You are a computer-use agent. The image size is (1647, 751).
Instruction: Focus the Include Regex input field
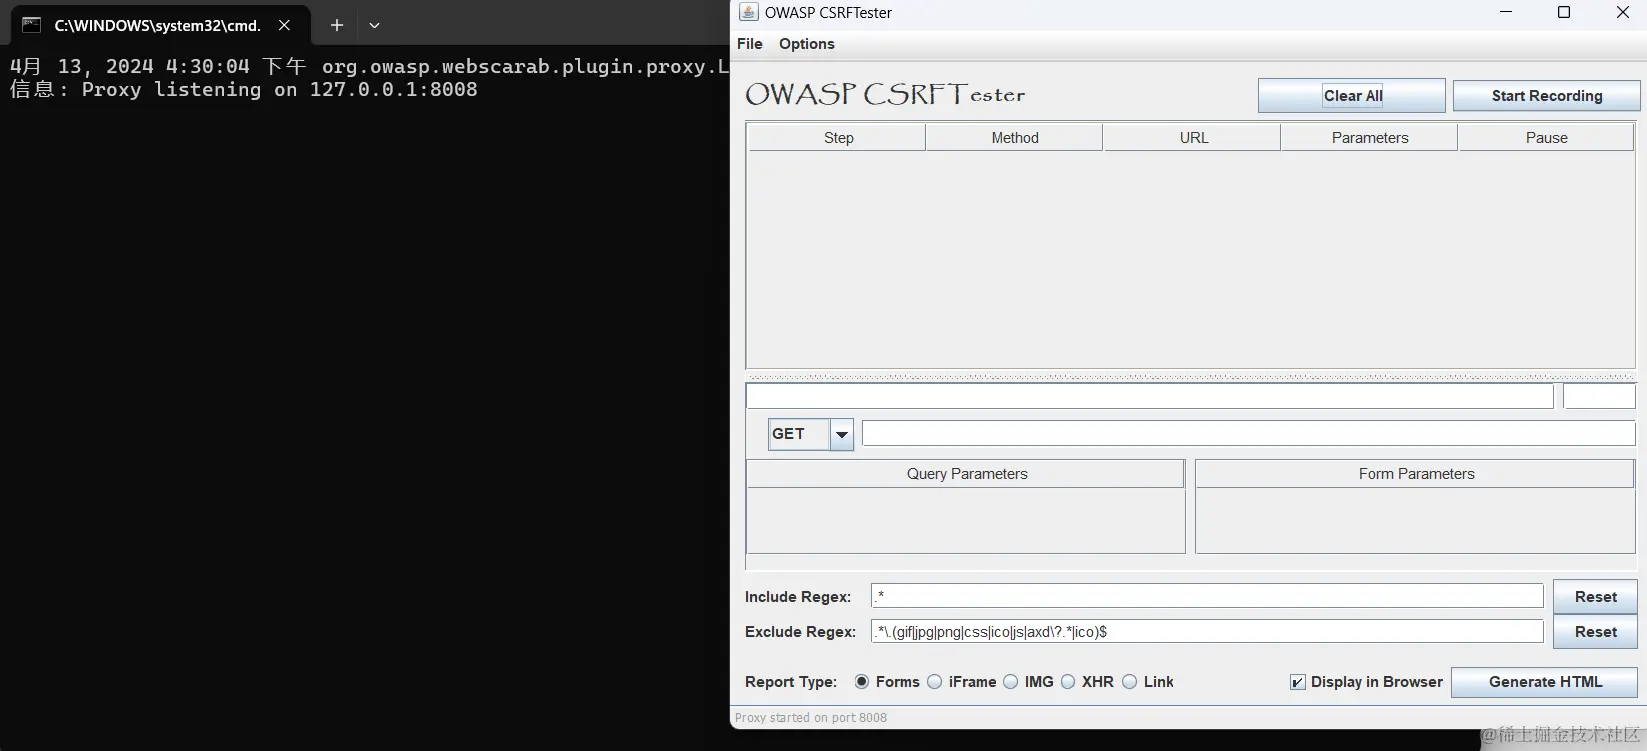pyautogui.click(x=1207, y=597)
